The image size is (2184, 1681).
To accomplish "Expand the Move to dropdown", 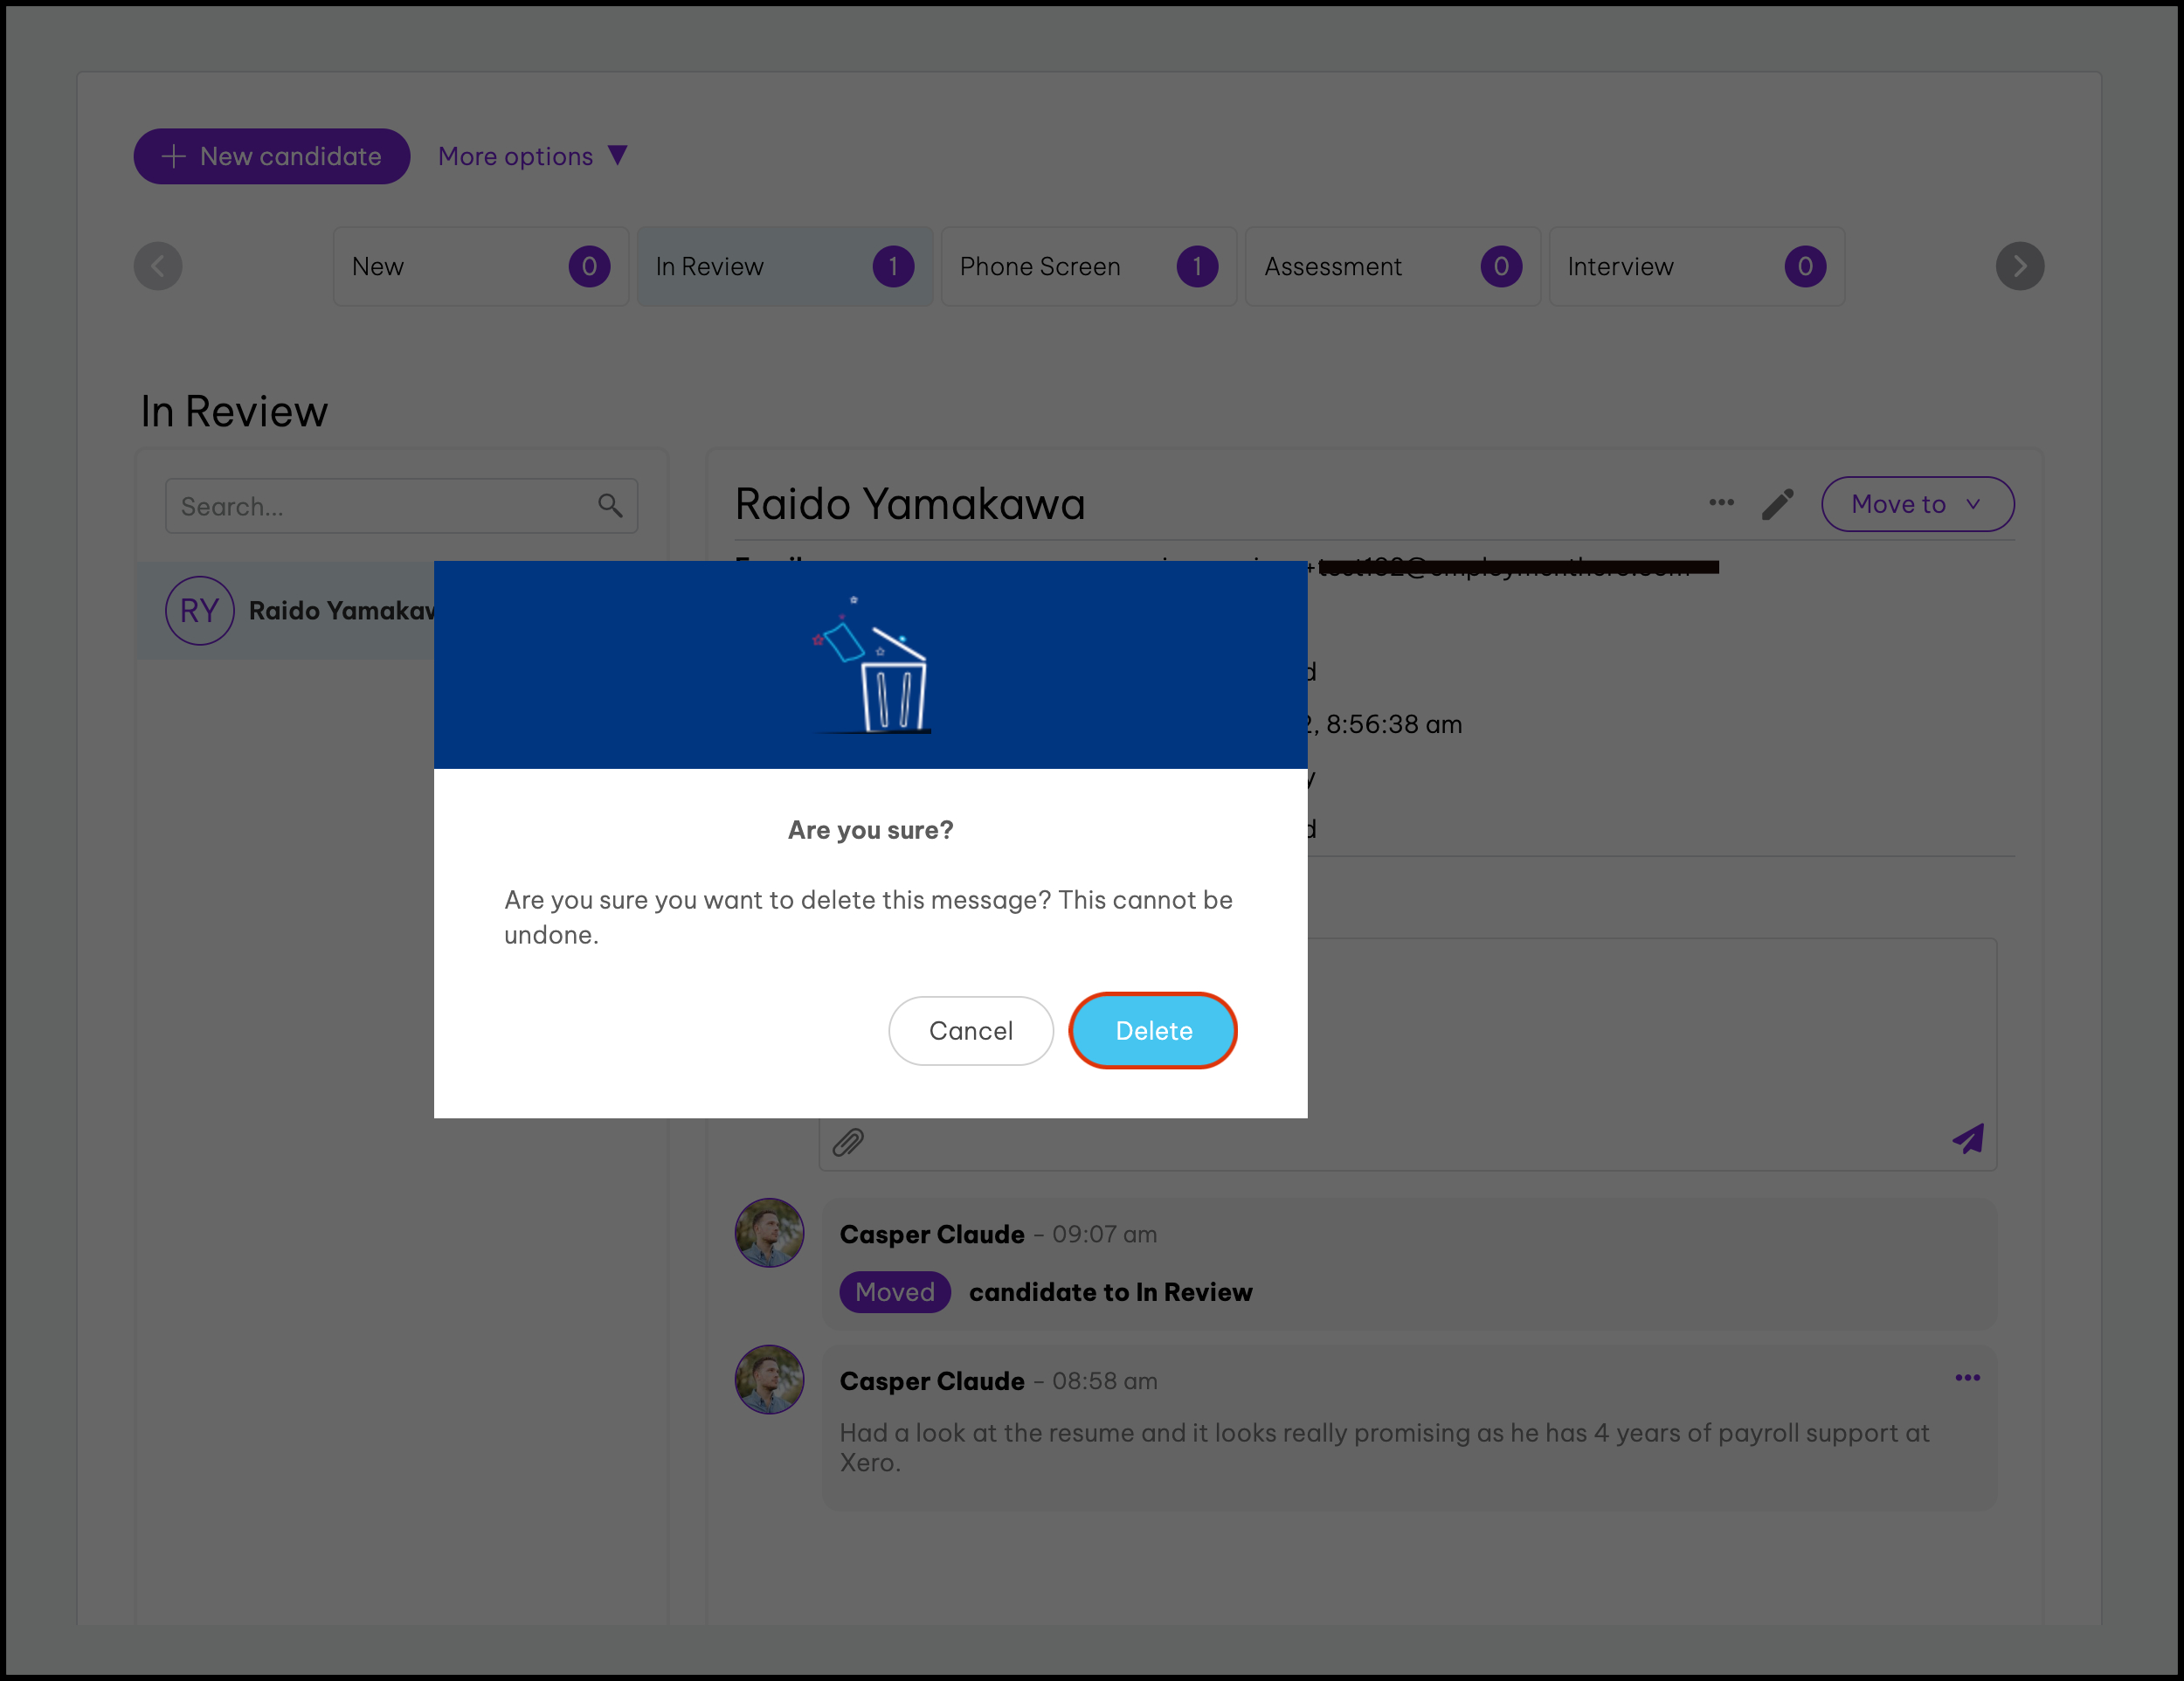I will pos(1916,504).
